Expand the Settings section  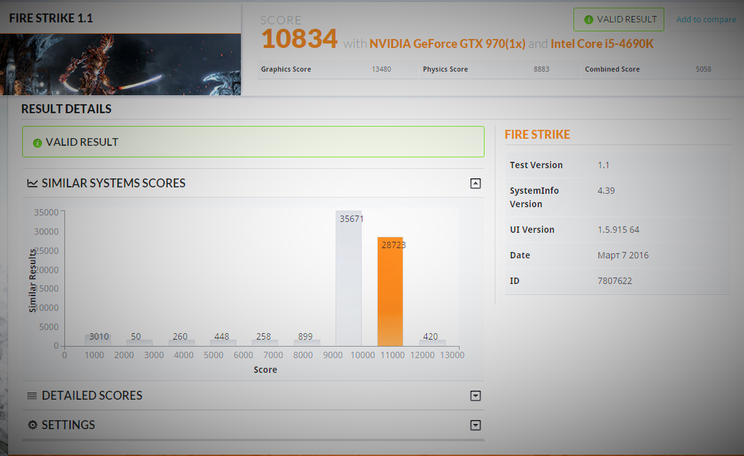(475, 425)
